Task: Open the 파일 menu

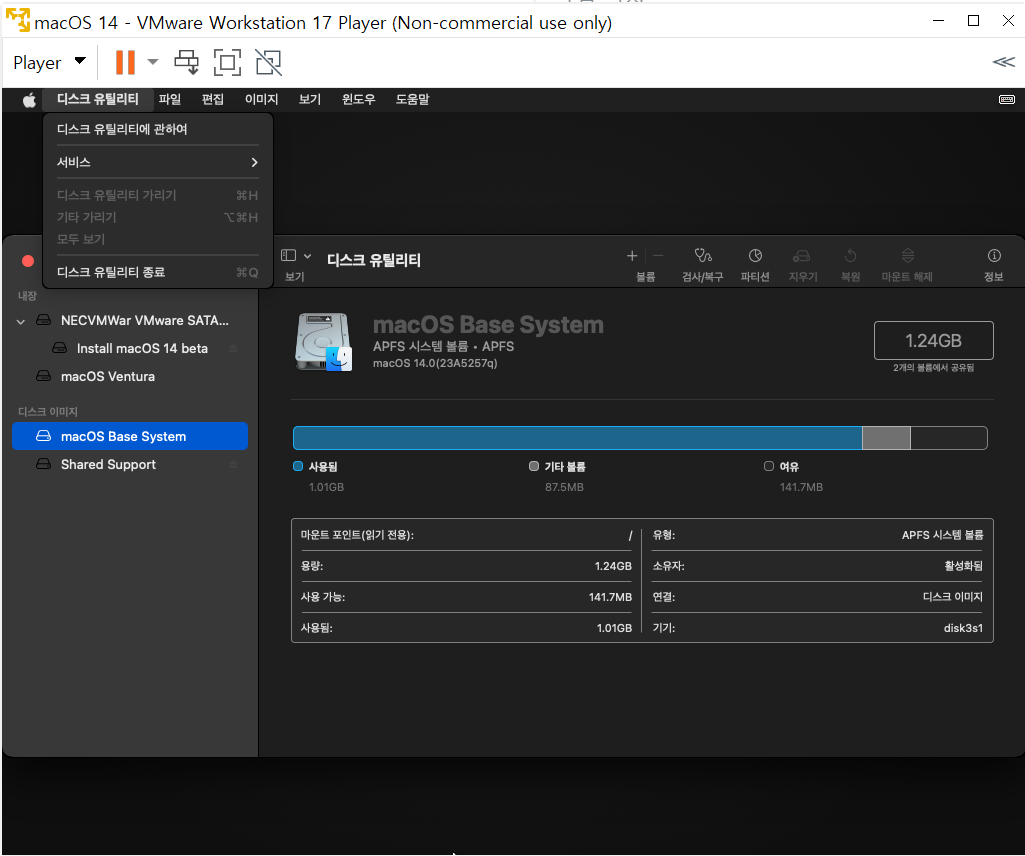Action: pyautogui.click(x=170, y=99)
